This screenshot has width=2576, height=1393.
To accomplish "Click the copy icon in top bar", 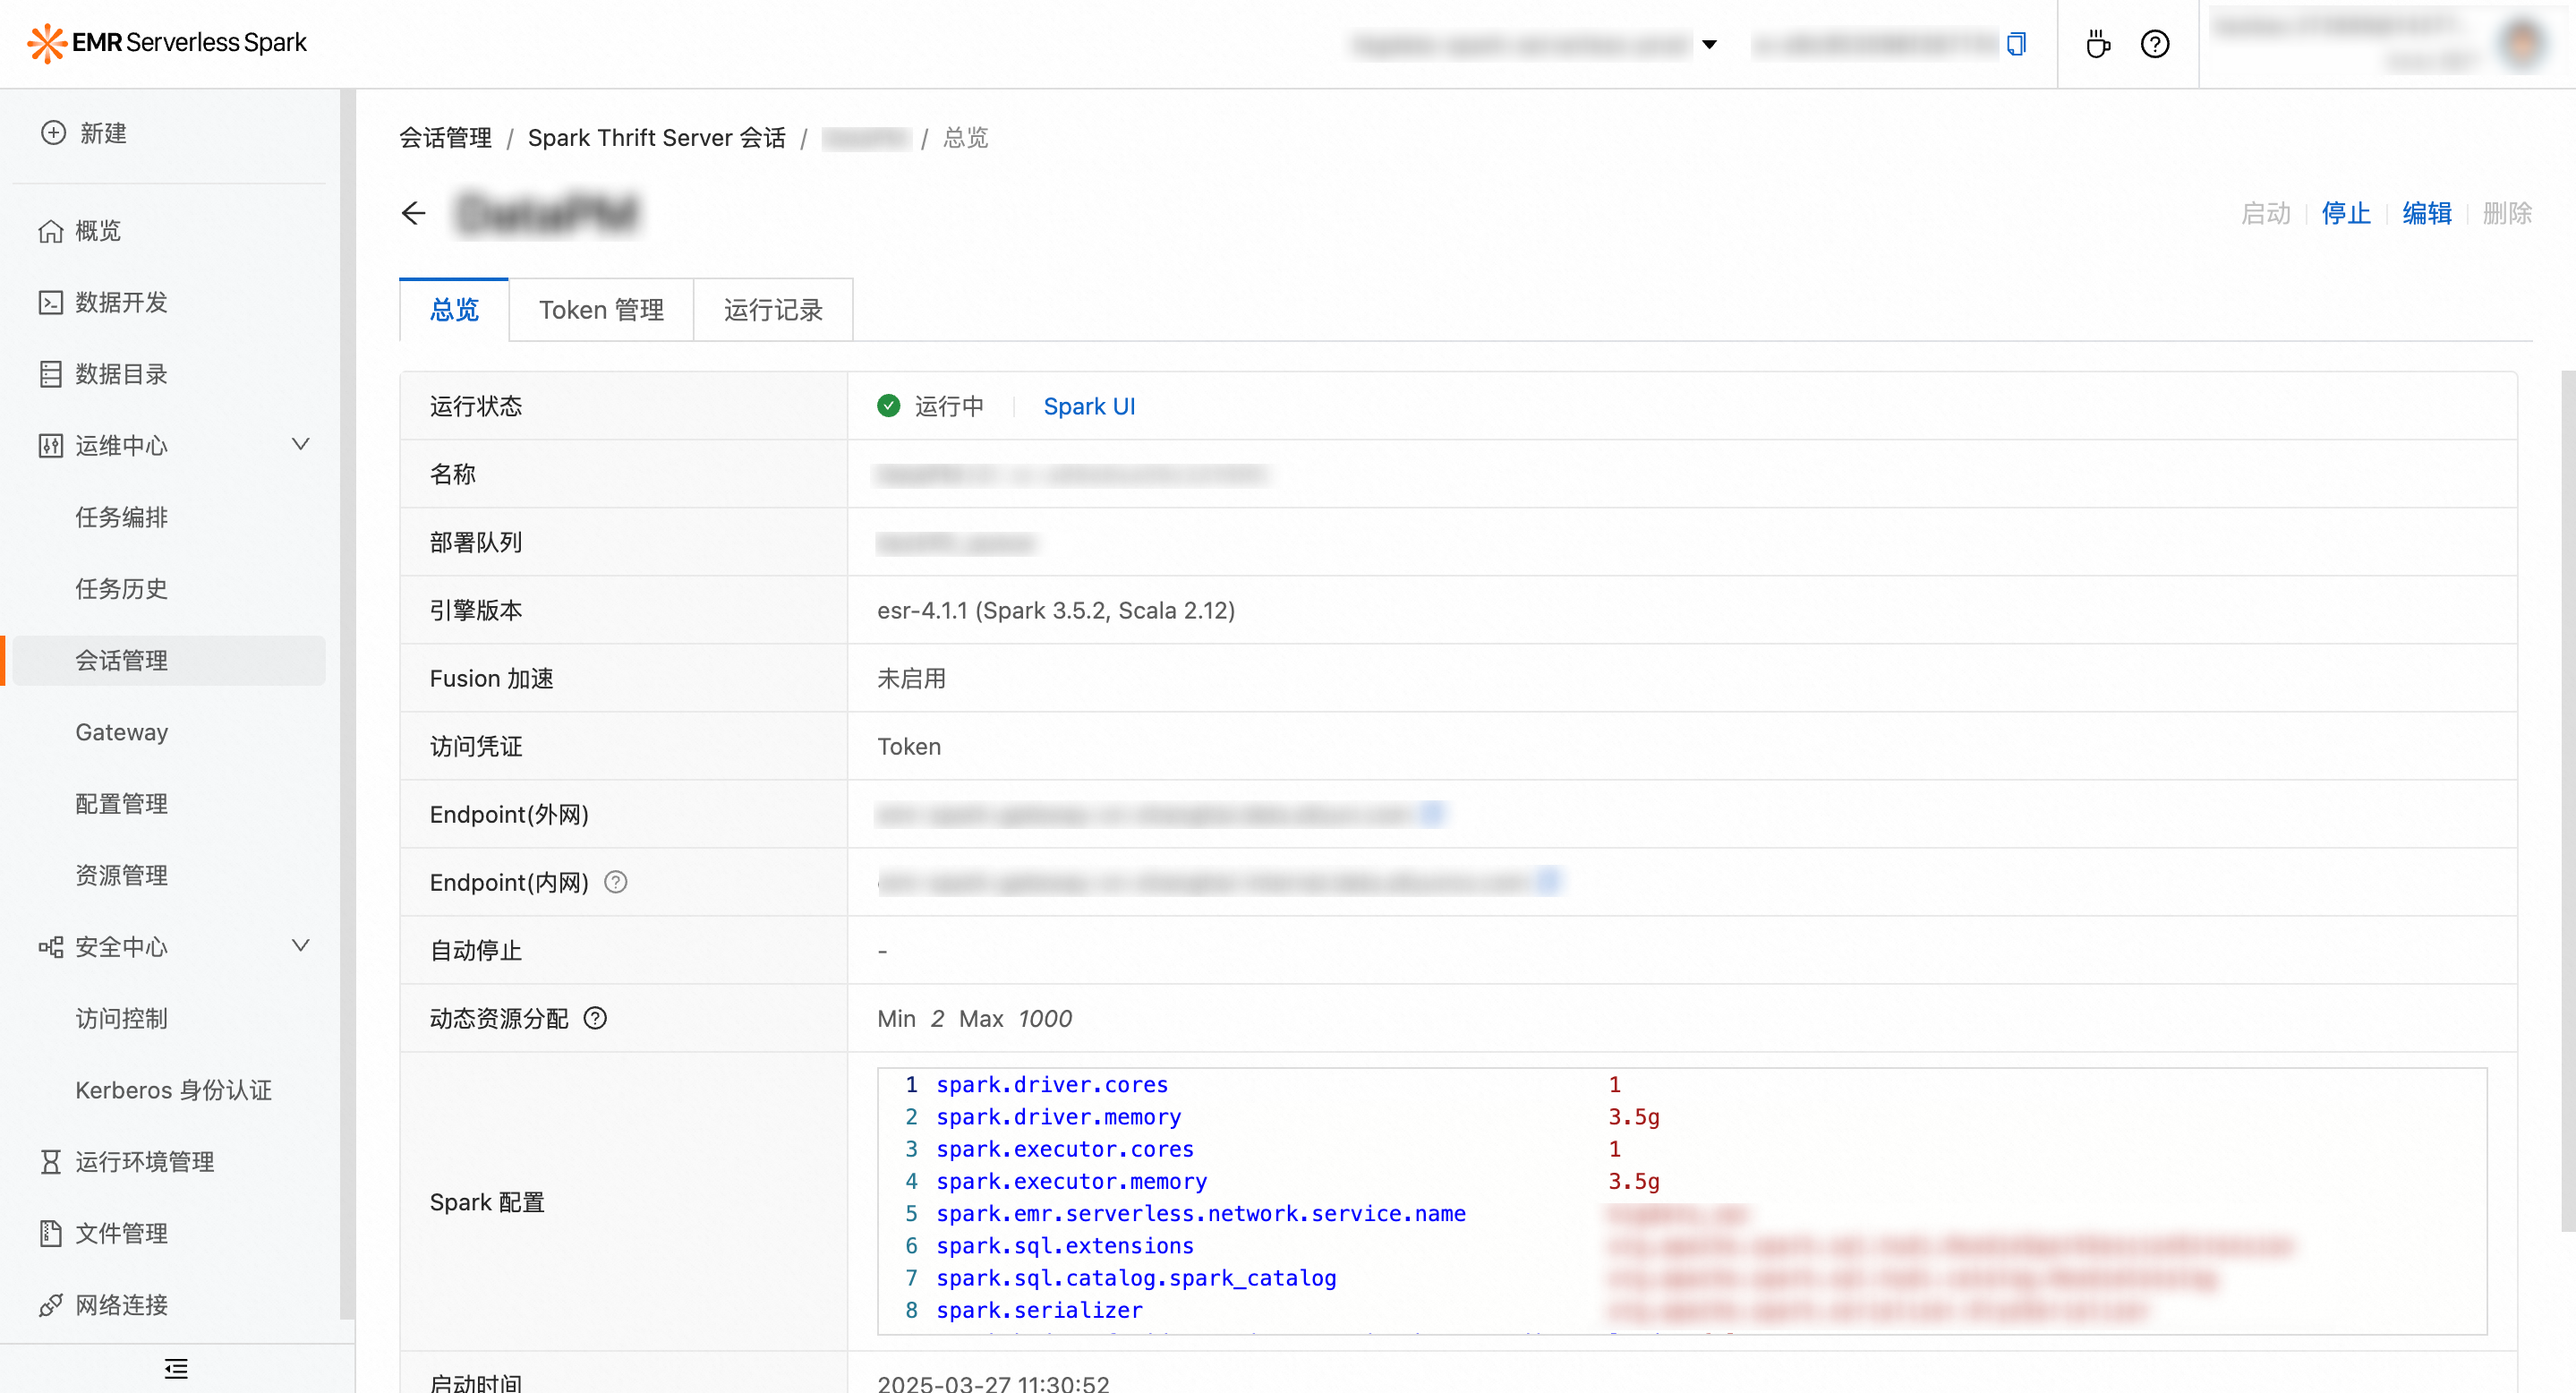I will tap(2016, 44).
